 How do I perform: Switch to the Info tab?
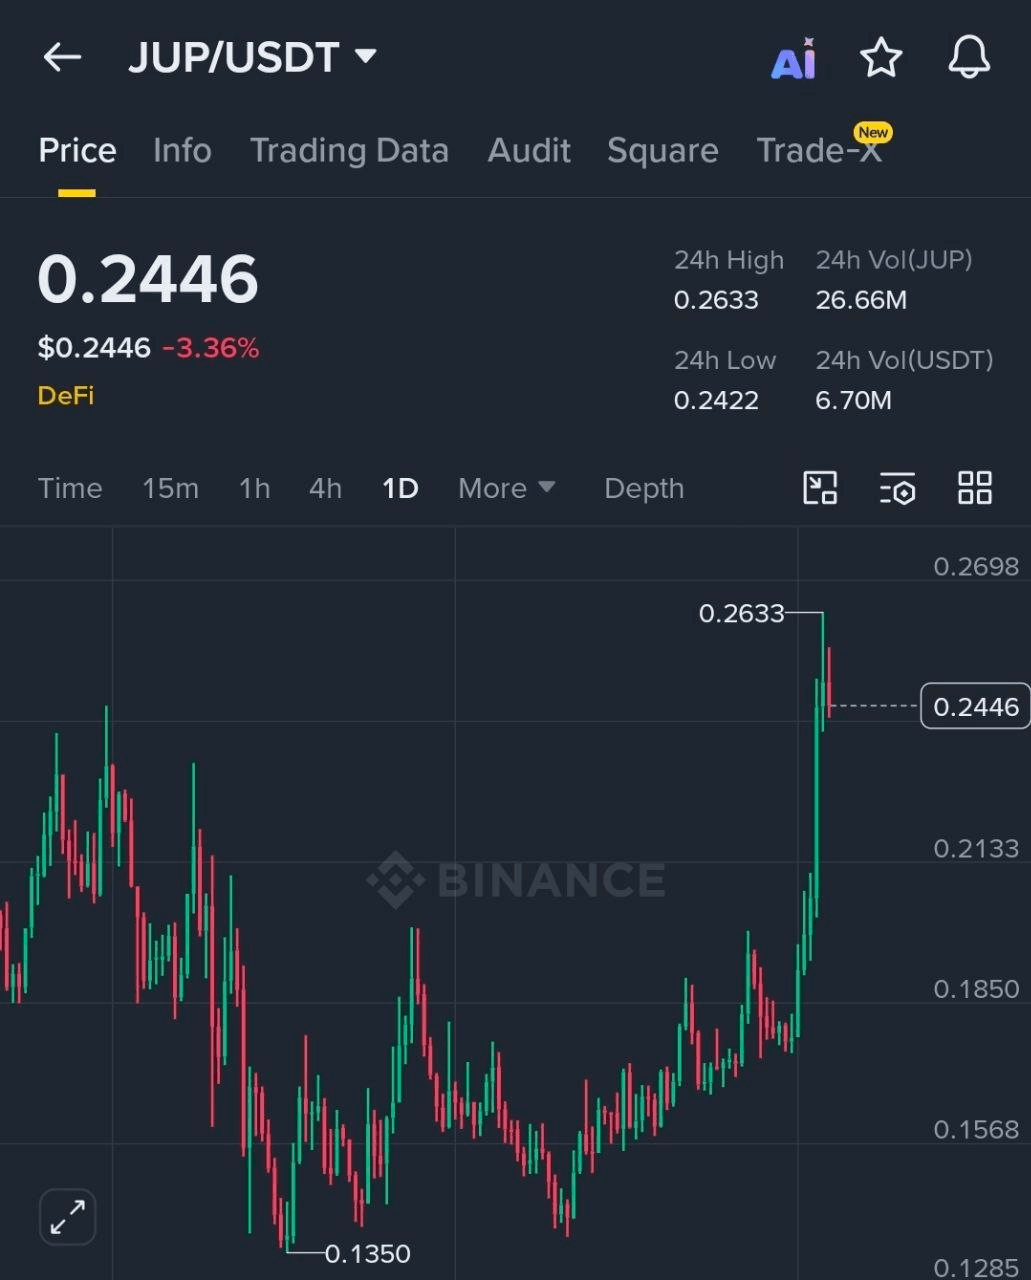[x=182, y=151]
